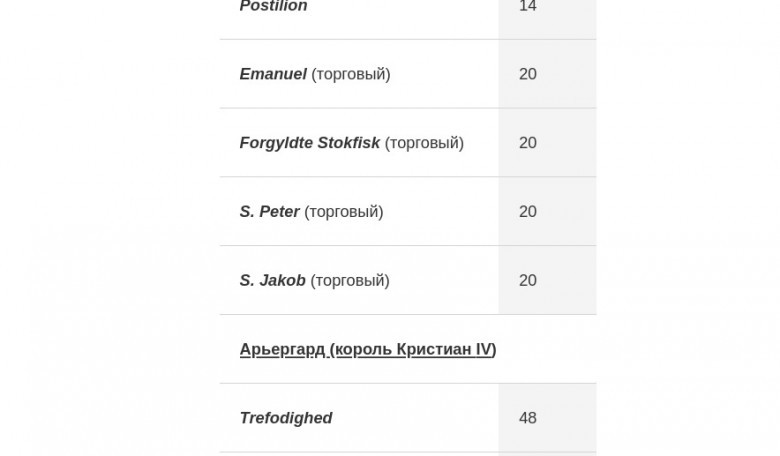This screenshot has height=456, width=780.
Task: Click the S. Jakob ship name
Action: point(273,280)
